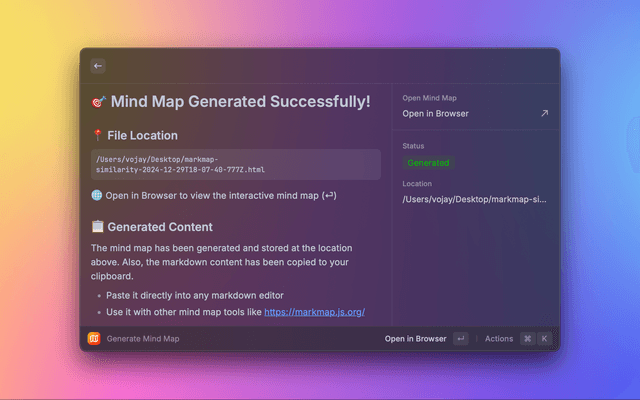Screen dimensions: 640x400
Task: Open the Actions menu
Action: (x=499, y=339)
